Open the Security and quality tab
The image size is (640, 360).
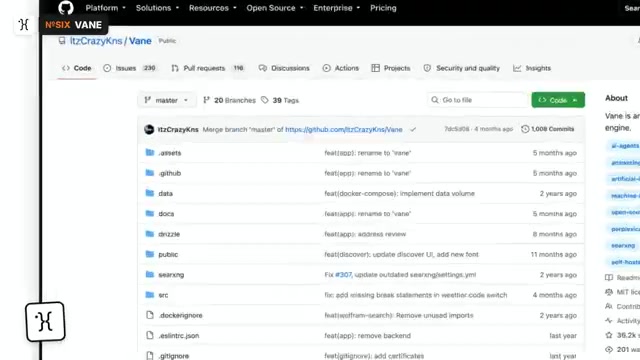point(461,68)
